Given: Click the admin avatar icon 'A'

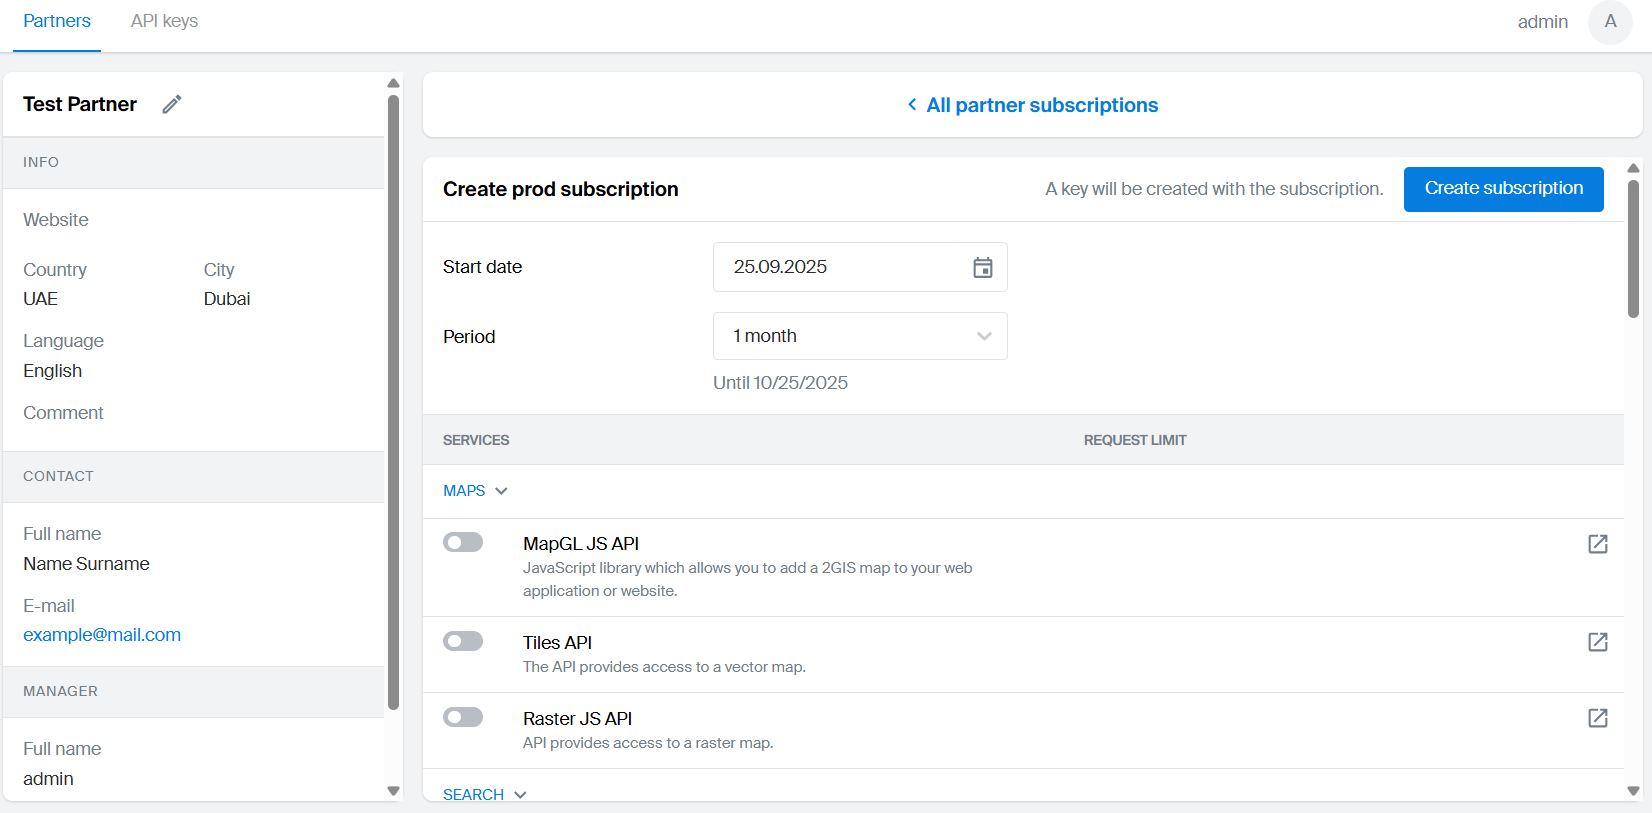Looking at the screenshot, I should click(x=1609, y=22).
